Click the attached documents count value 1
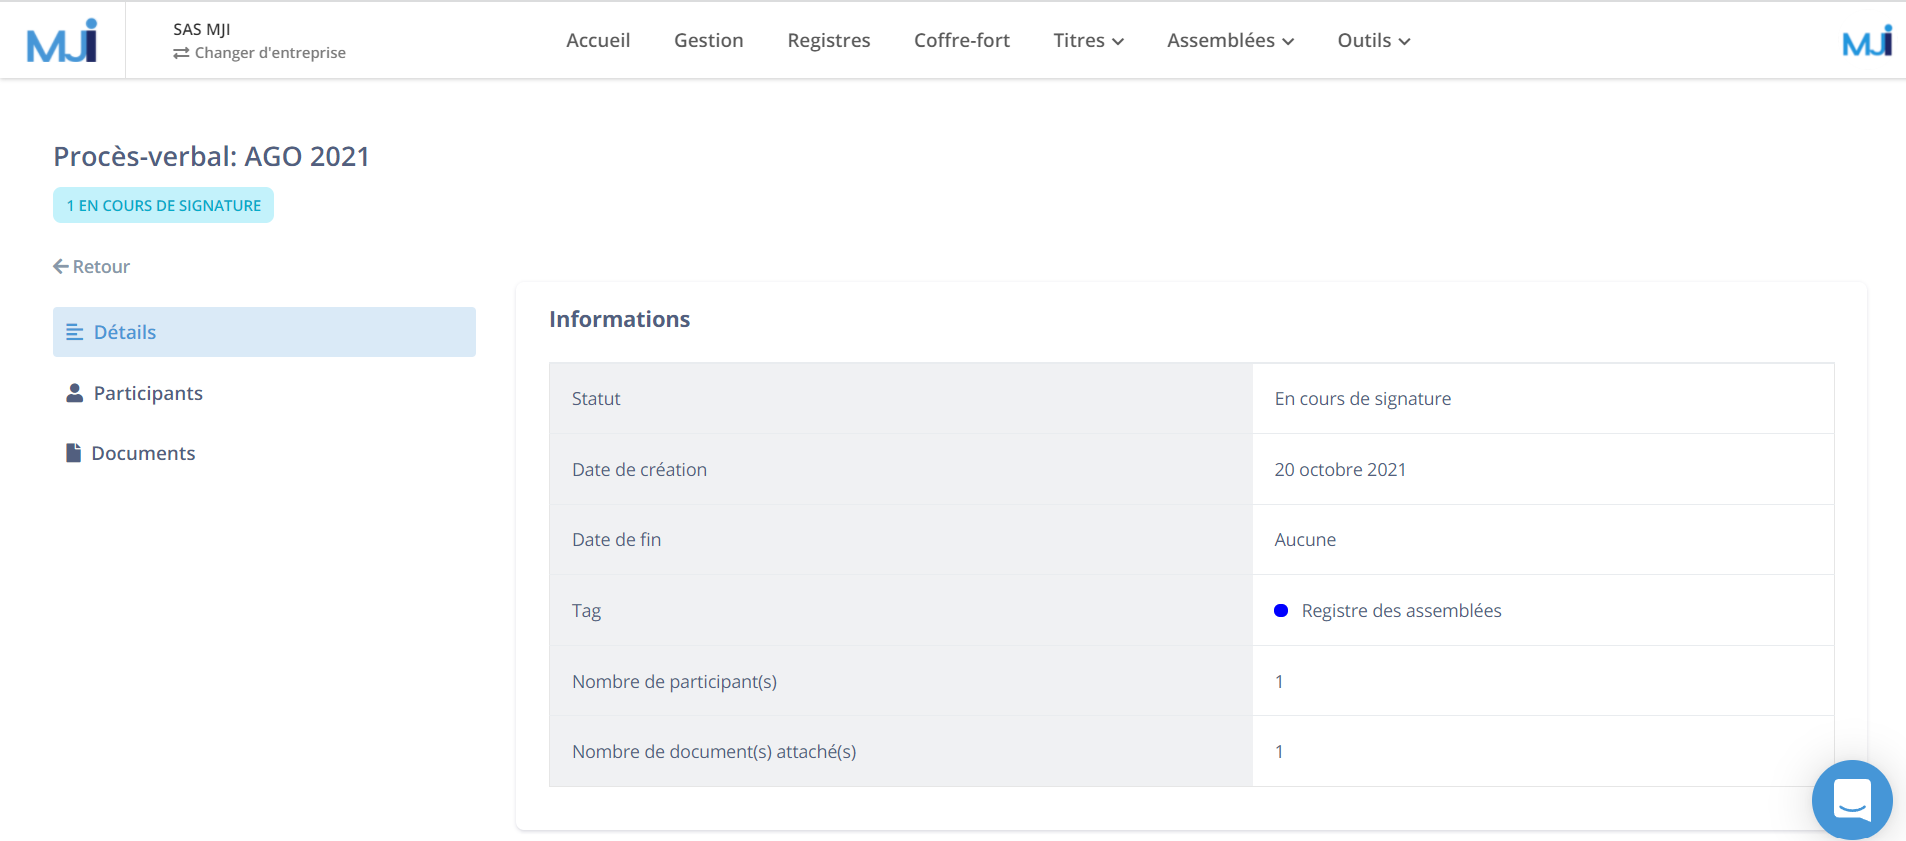This screenshot has height=841, width=1906. (x=1279, y=751)
